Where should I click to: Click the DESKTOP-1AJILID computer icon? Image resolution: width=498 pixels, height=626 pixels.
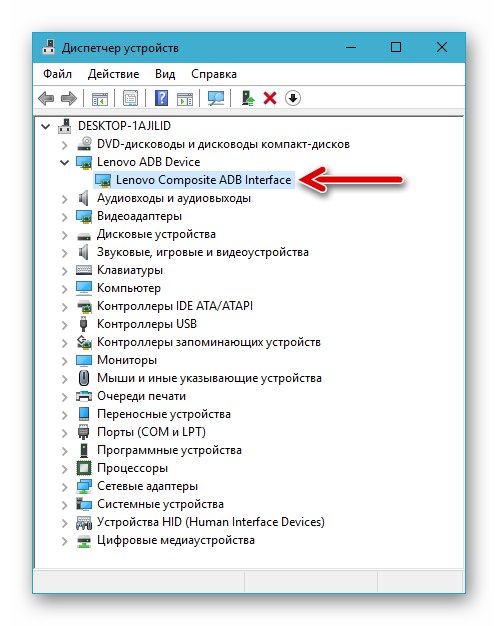[x=65, y=126]
